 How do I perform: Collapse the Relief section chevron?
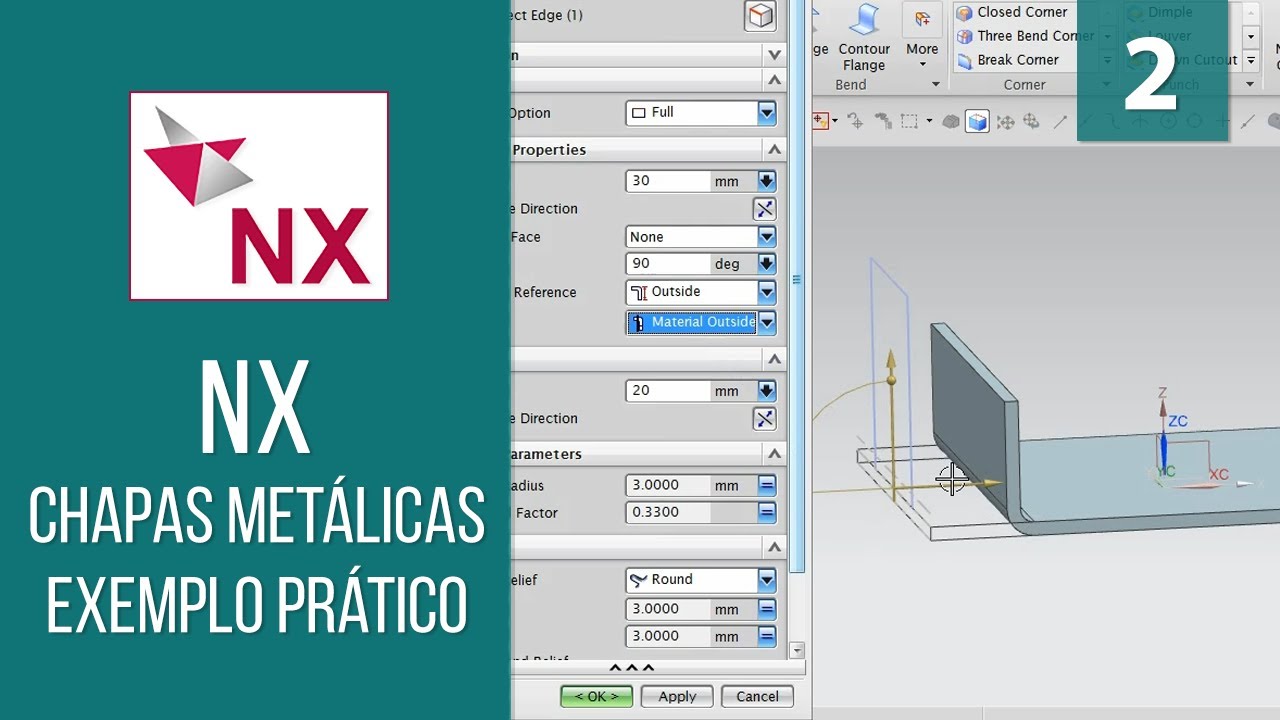tap(774, 547)
